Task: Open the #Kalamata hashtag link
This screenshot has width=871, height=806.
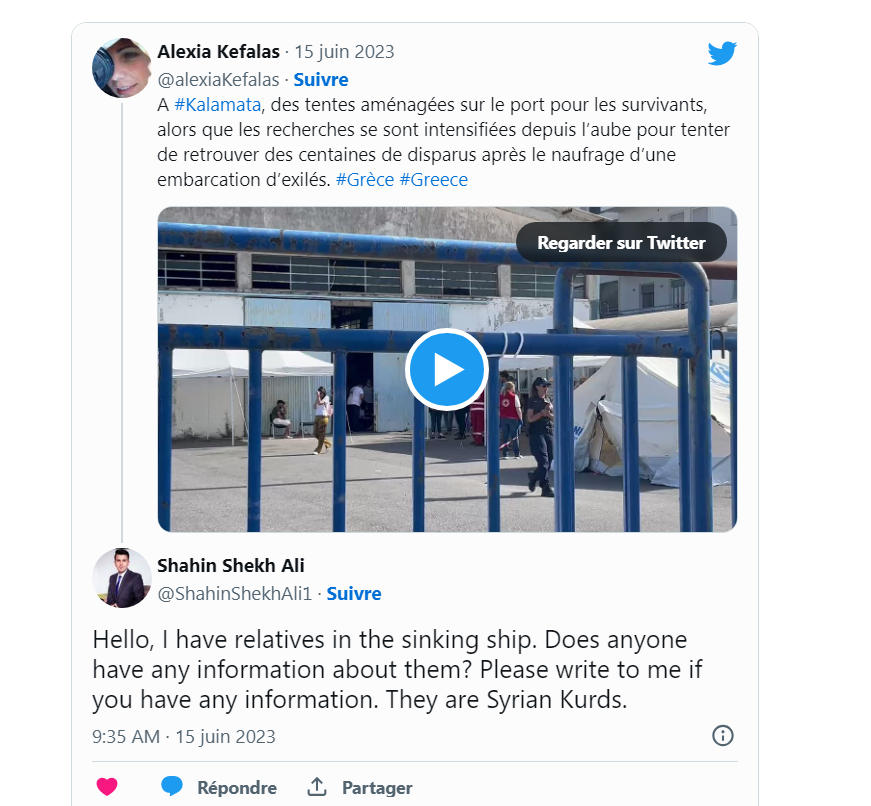Action: pos(217,105)
